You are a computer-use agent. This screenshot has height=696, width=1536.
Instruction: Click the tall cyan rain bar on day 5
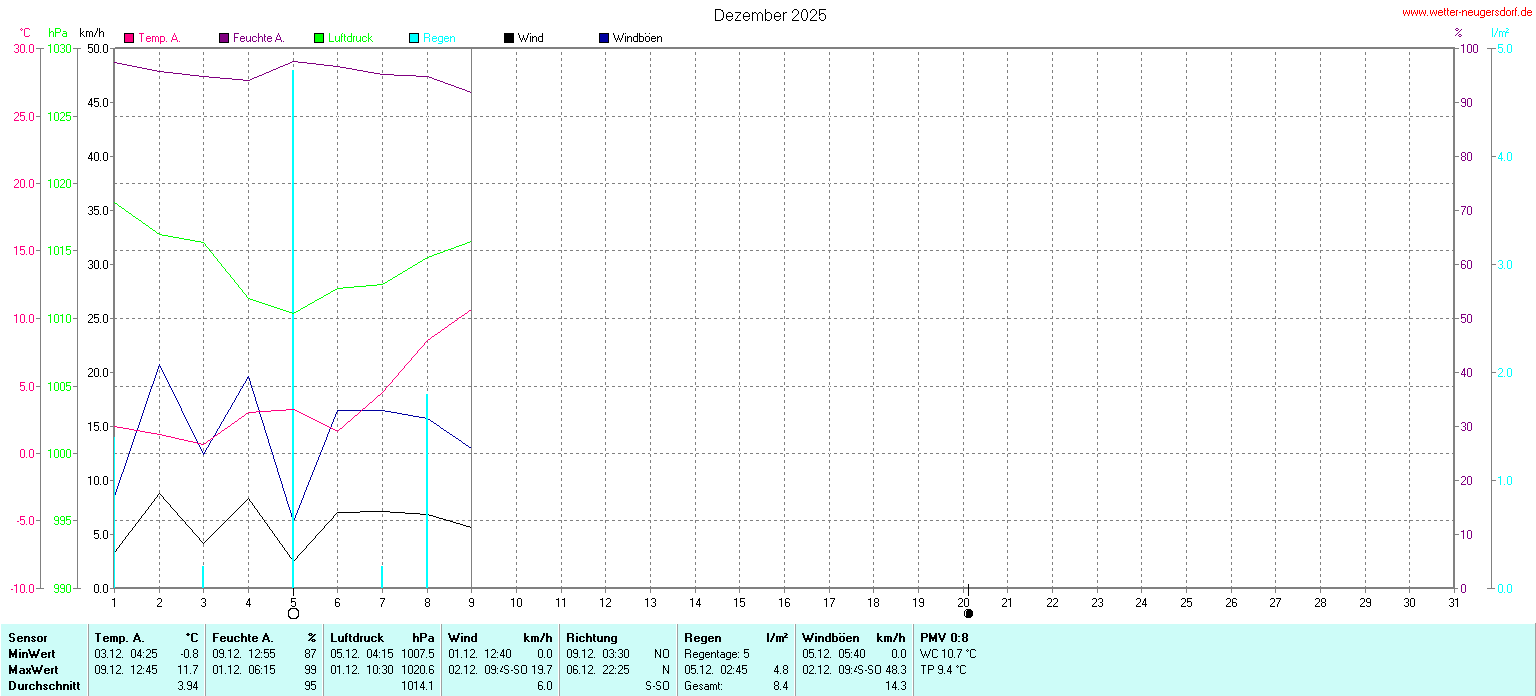coord(293,300)
